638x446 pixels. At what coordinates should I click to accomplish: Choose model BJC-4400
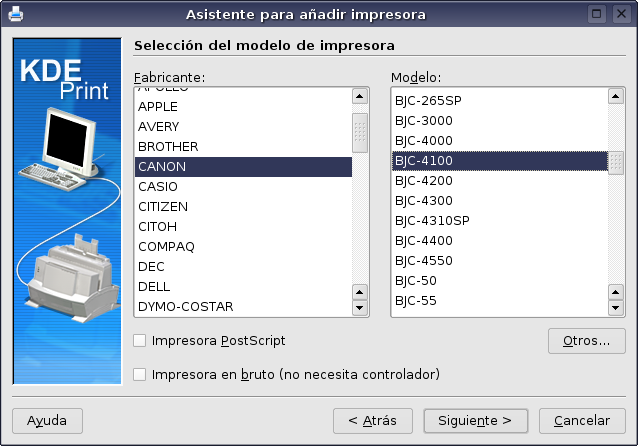coord(500,240)
